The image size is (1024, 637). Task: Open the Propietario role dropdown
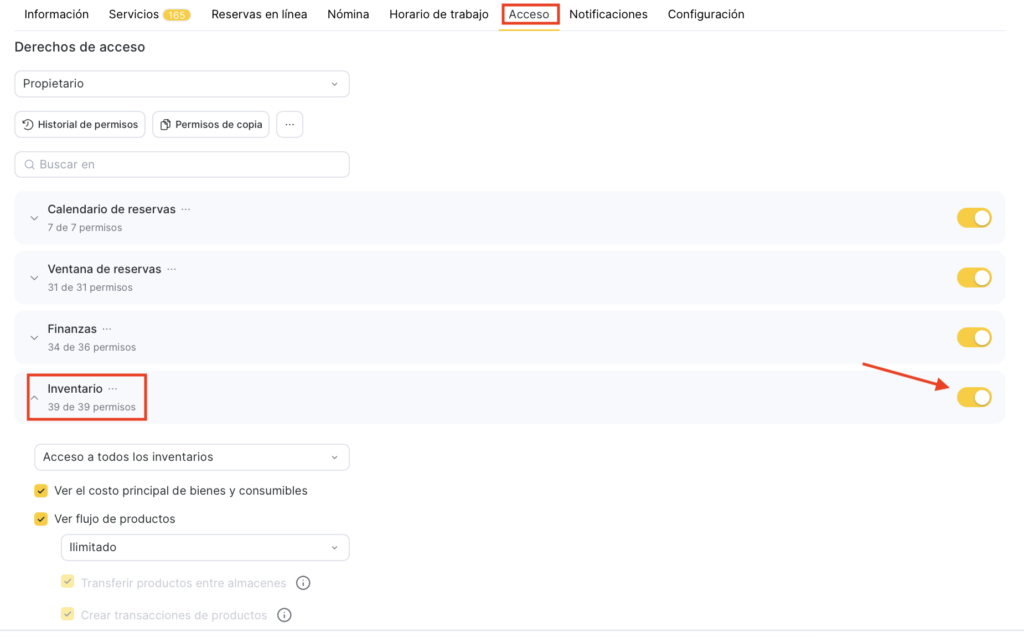[x=182, y=84]
